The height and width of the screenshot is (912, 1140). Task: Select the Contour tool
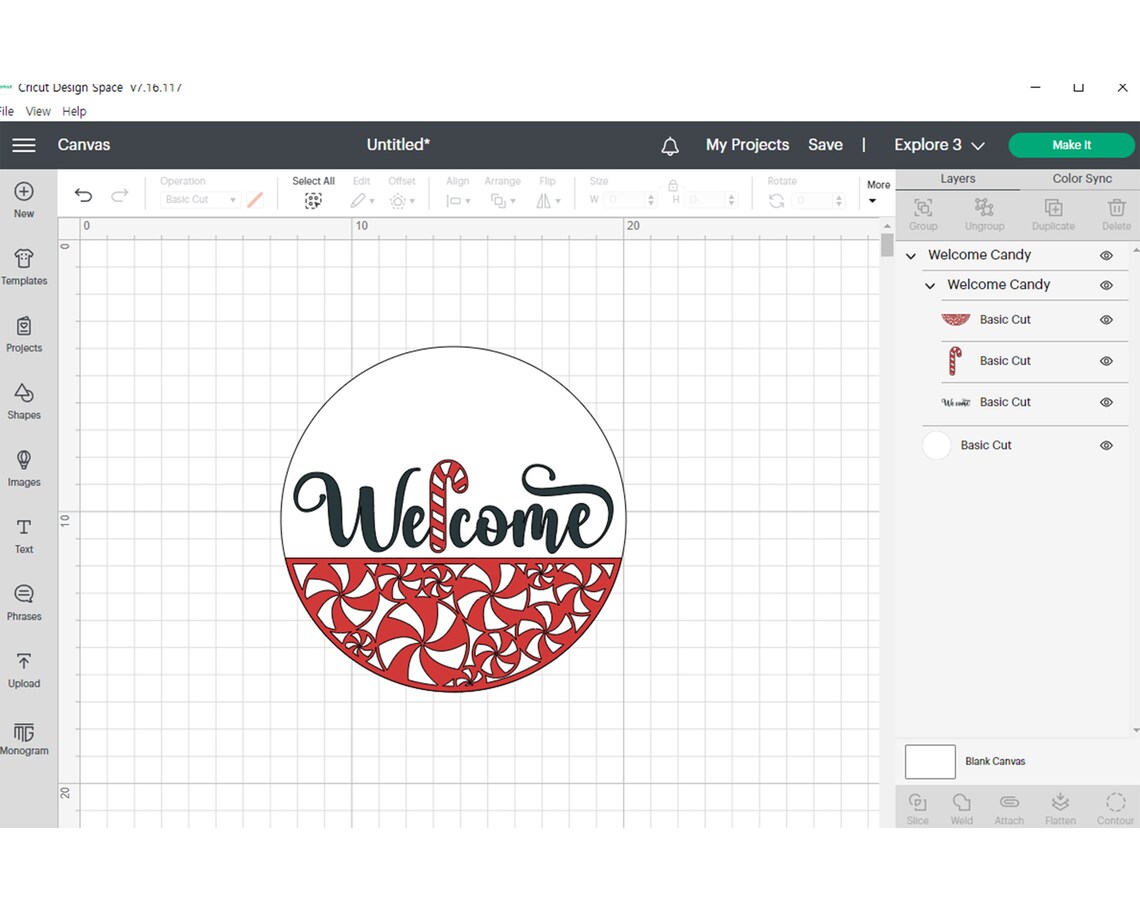1115,807
